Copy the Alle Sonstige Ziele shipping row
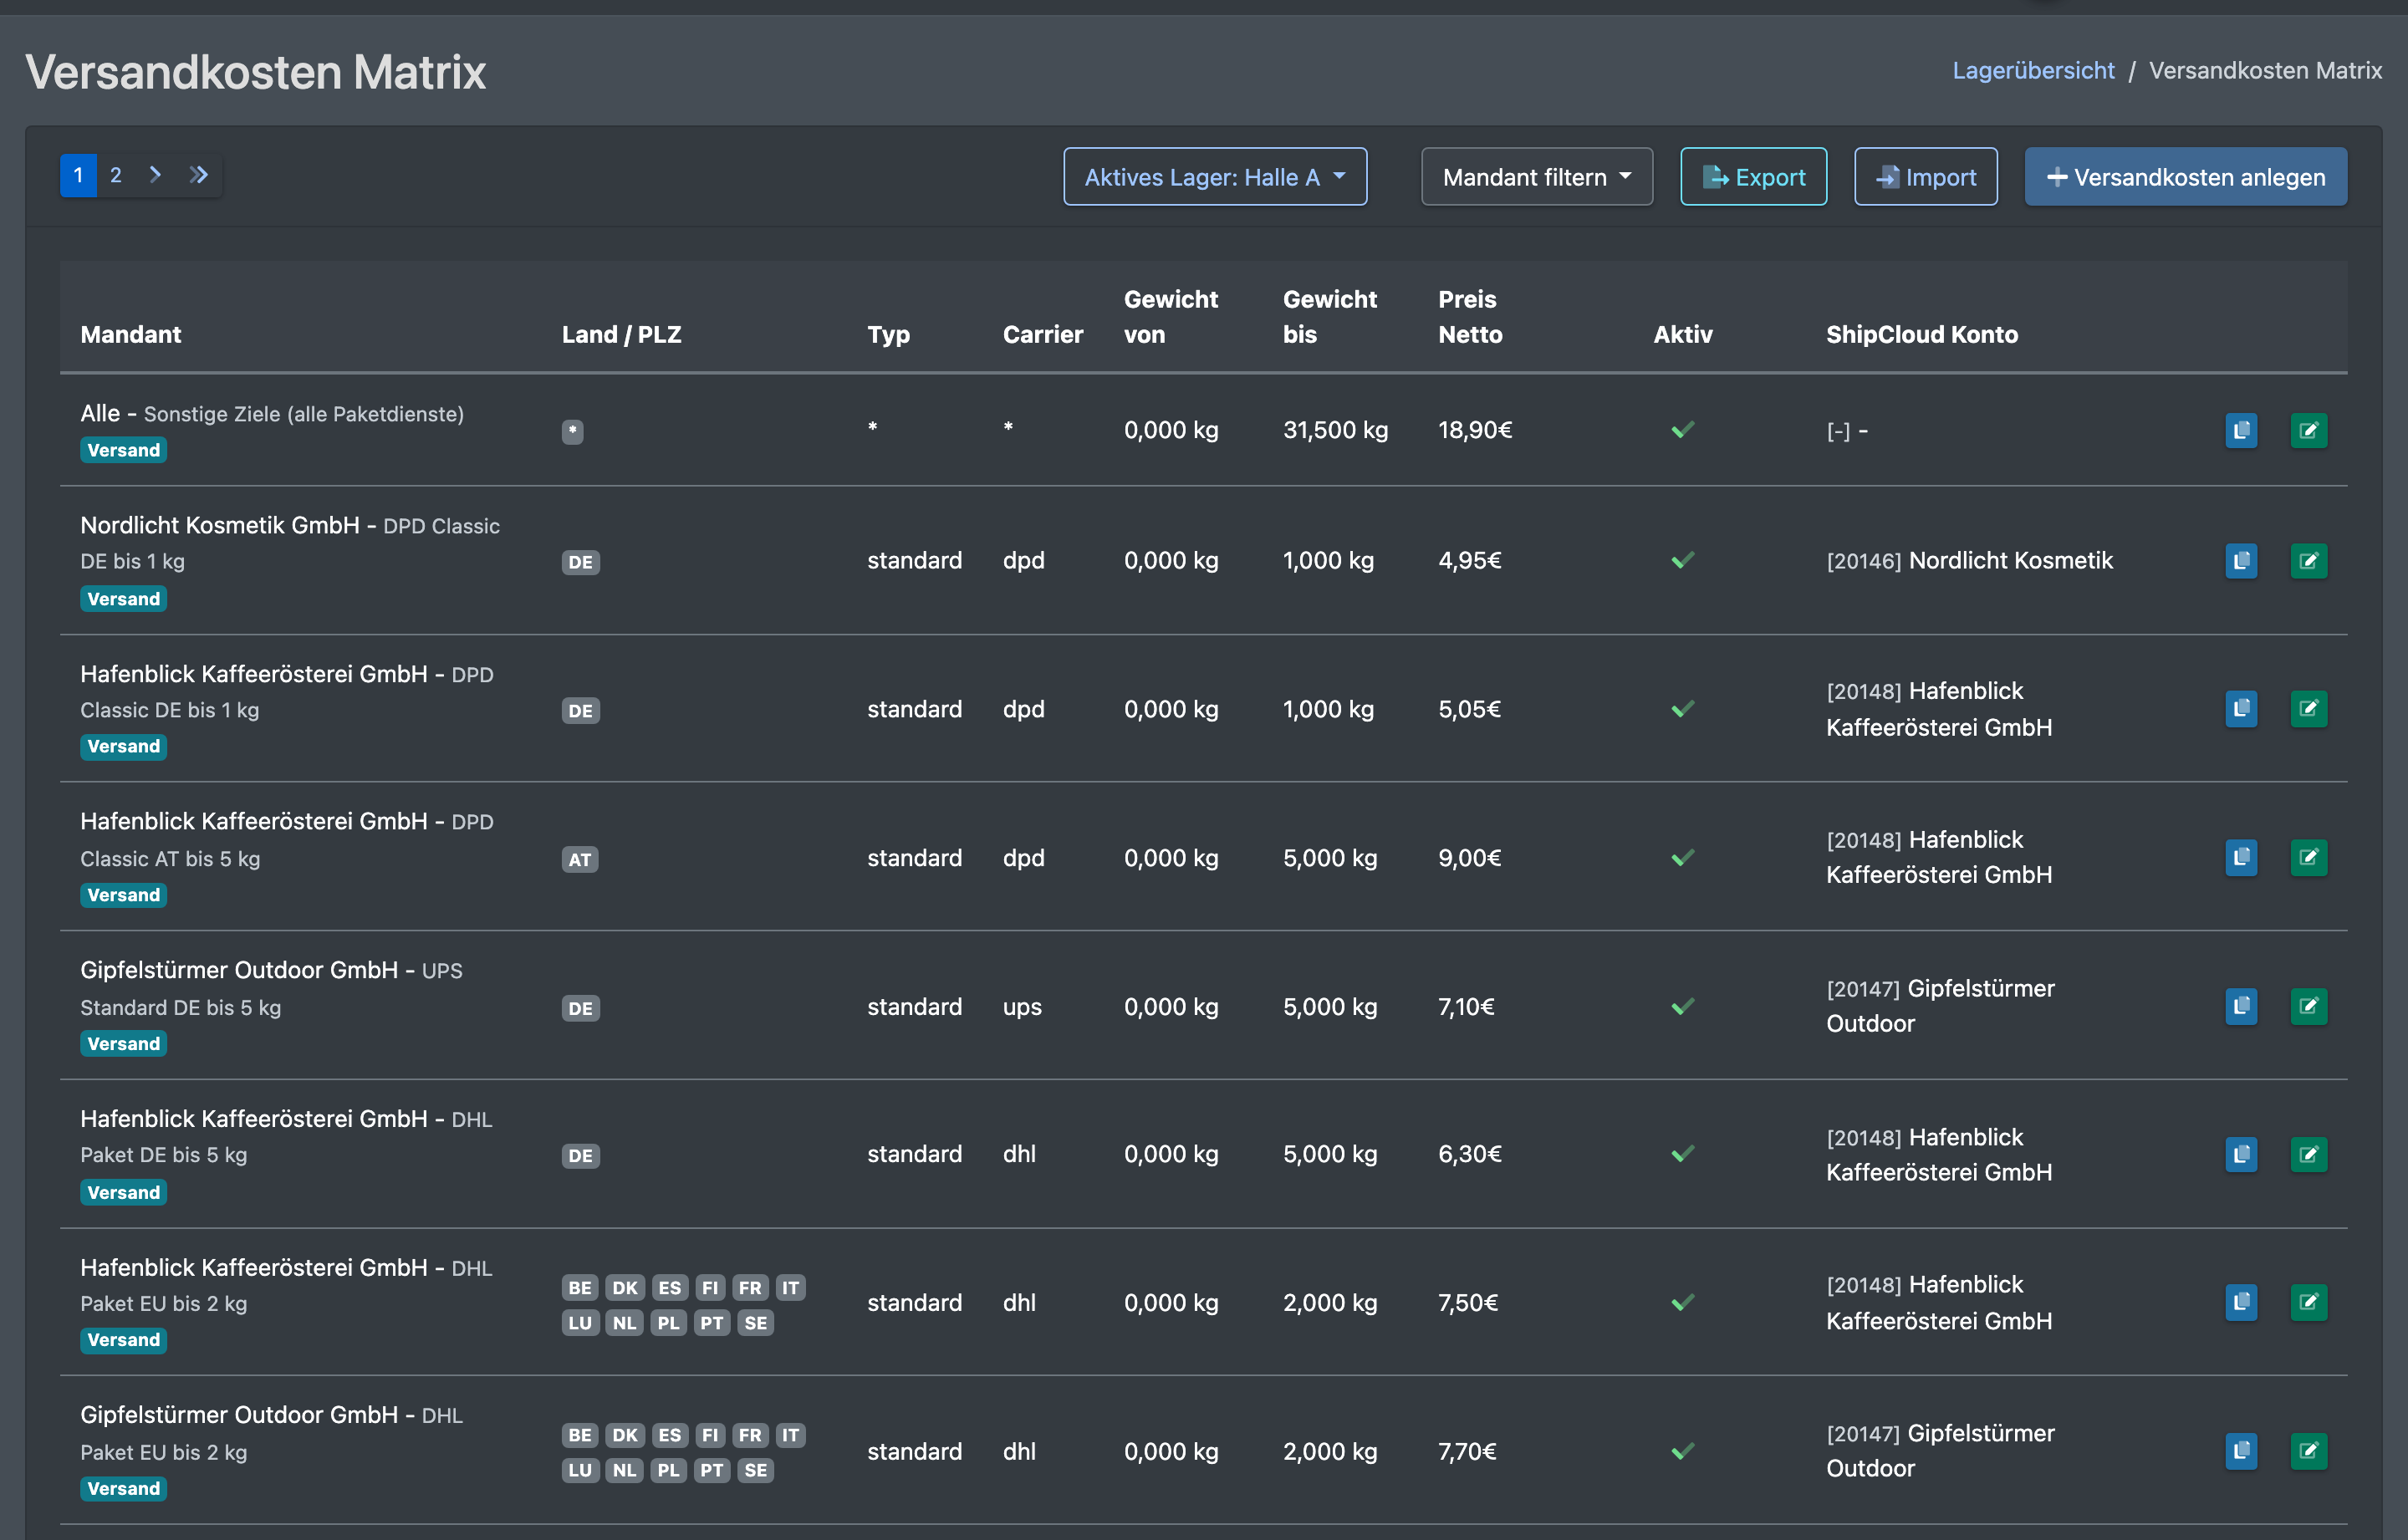This screenshot has height=1540, width=2408. (x=2241, y=430)
